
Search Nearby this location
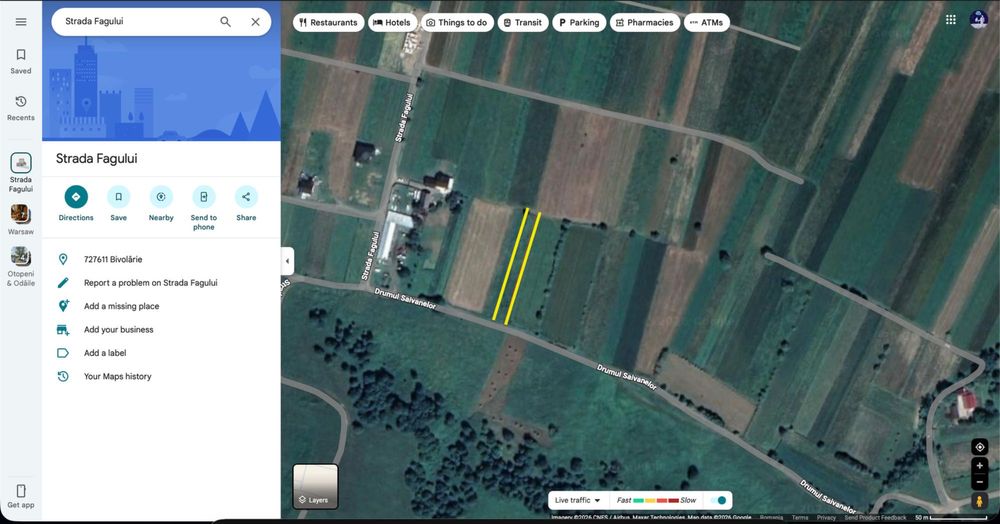pyautogui.click(x=161, y=203)
